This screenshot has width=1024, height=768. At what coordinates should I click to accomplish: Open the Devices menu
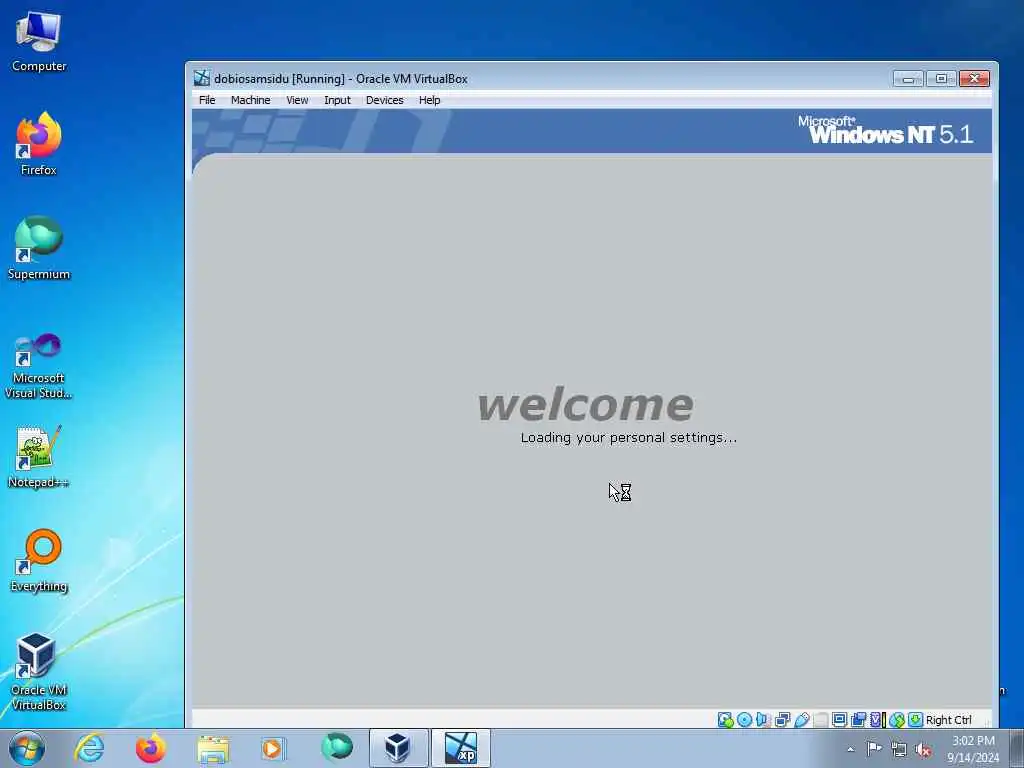click(x=385, y=100)
